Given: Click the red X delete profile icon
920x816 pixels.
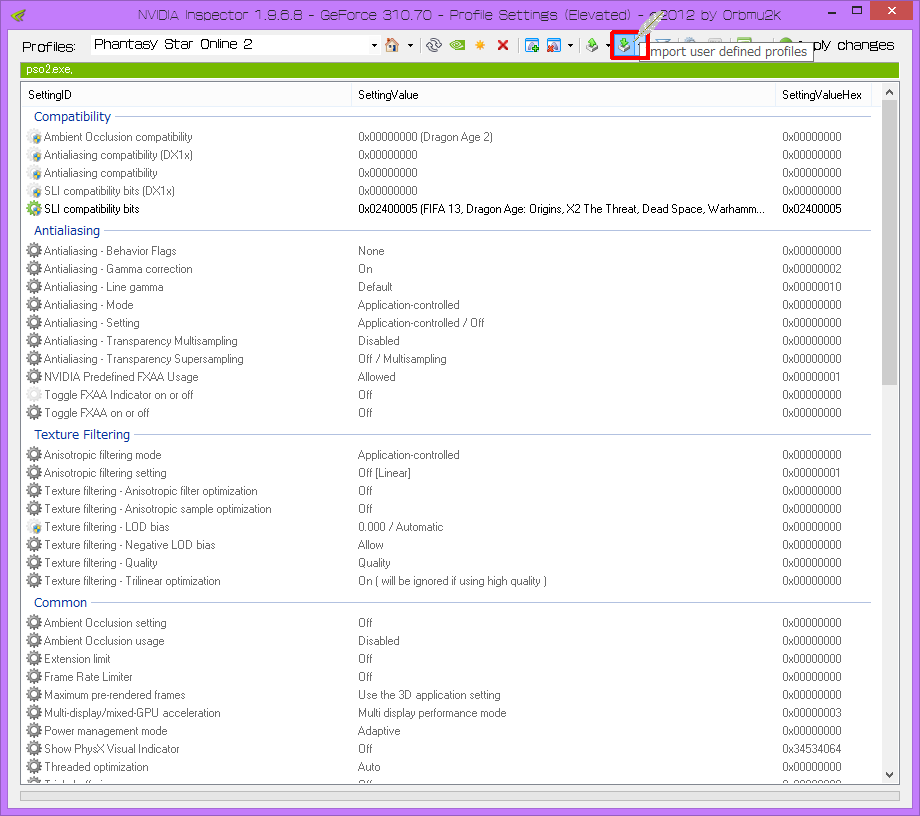Looking at the screenshot, I should click(503, 45).
